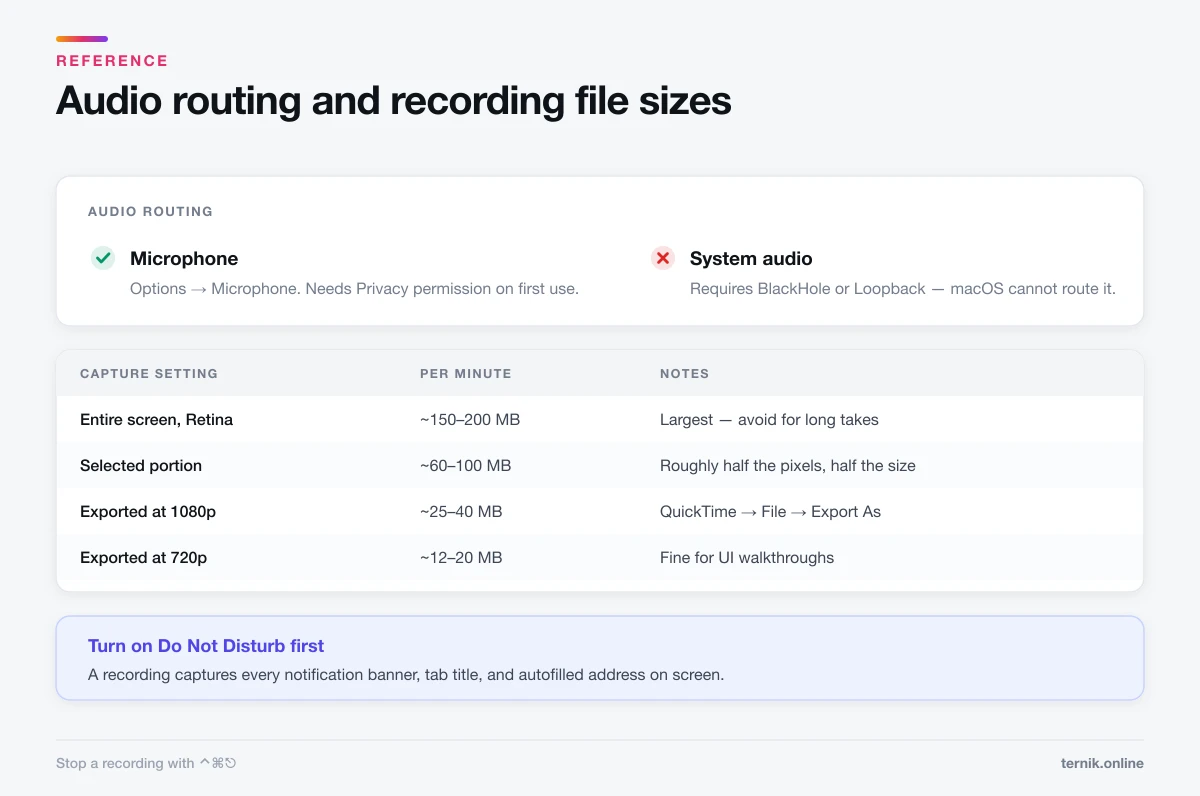Select the System audio heading

(751, 258)
